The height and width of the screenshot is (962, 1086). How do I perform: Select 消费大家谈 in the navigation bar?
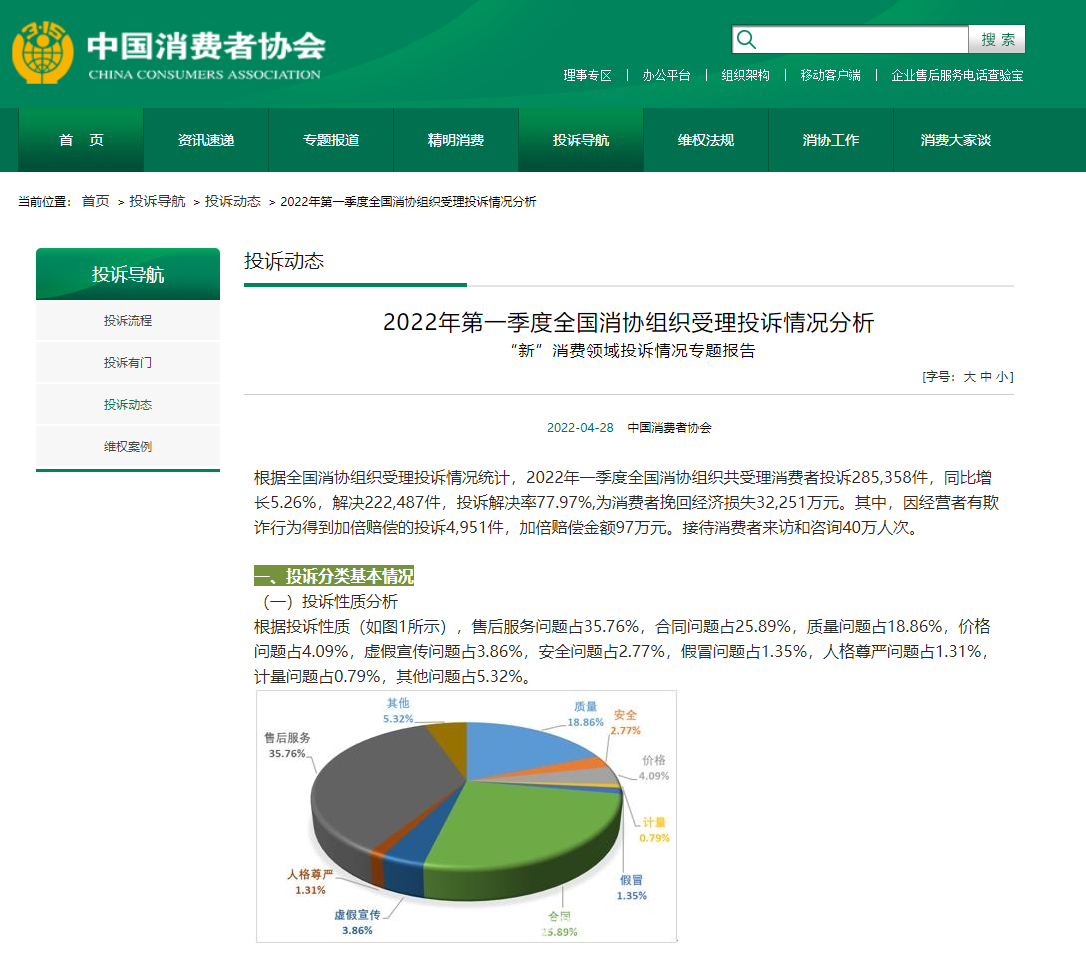pyautogui.click(x=956, y=140)
